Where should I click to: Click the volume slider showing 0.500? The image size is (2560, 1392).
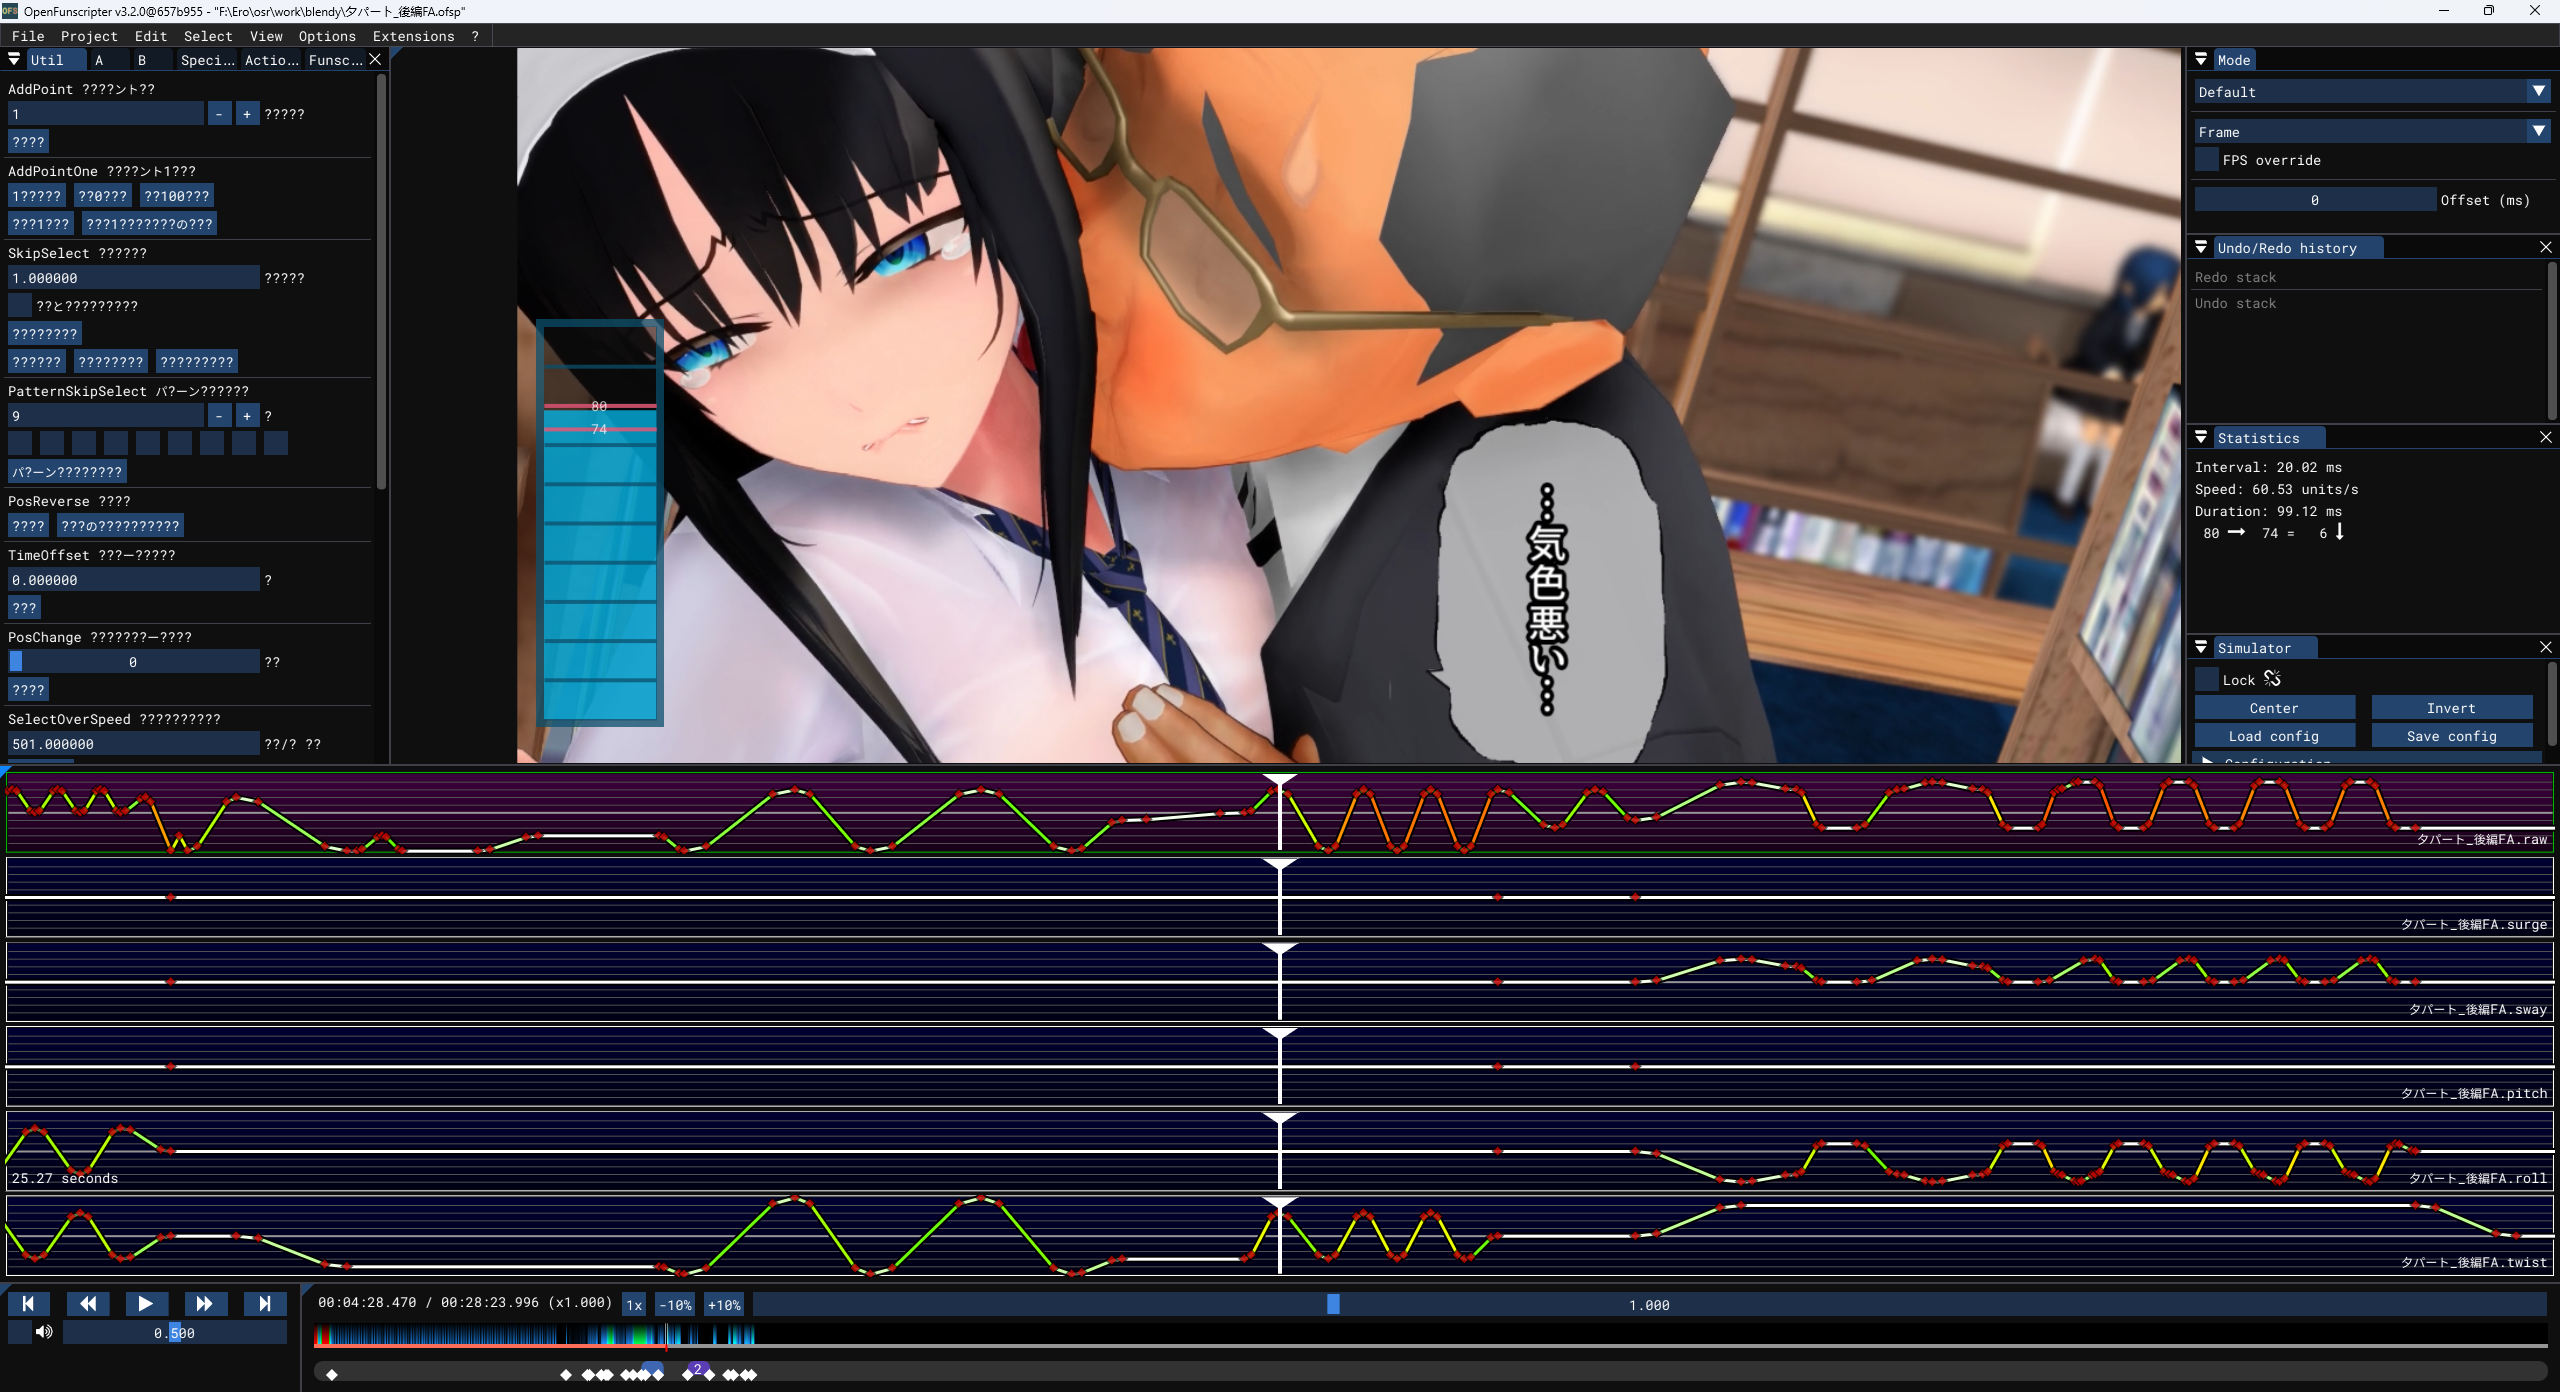pyautogui.click(x=175, y=1332)
